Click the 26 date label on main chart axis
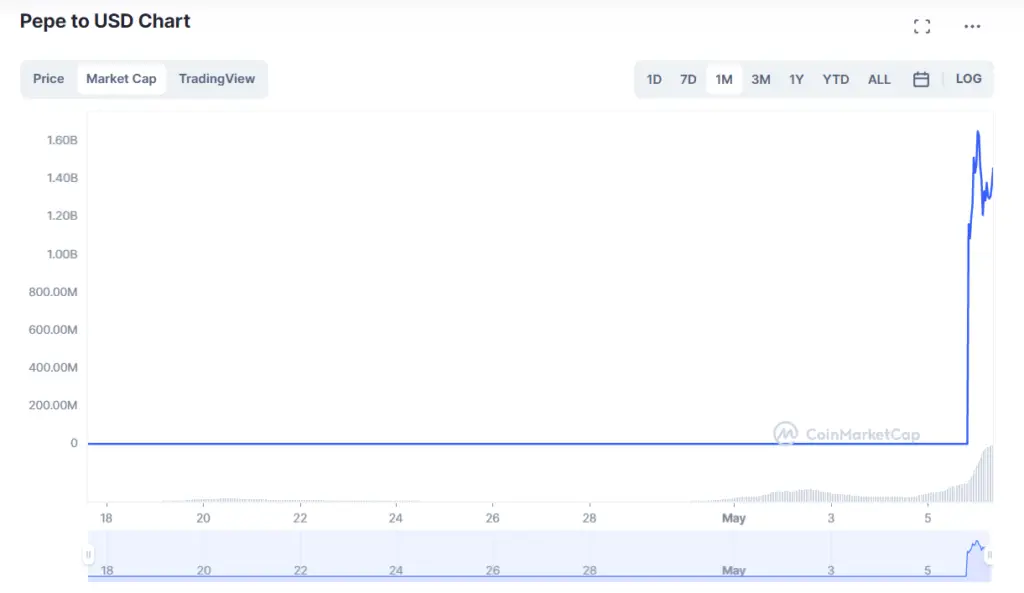 pos(492,518)
